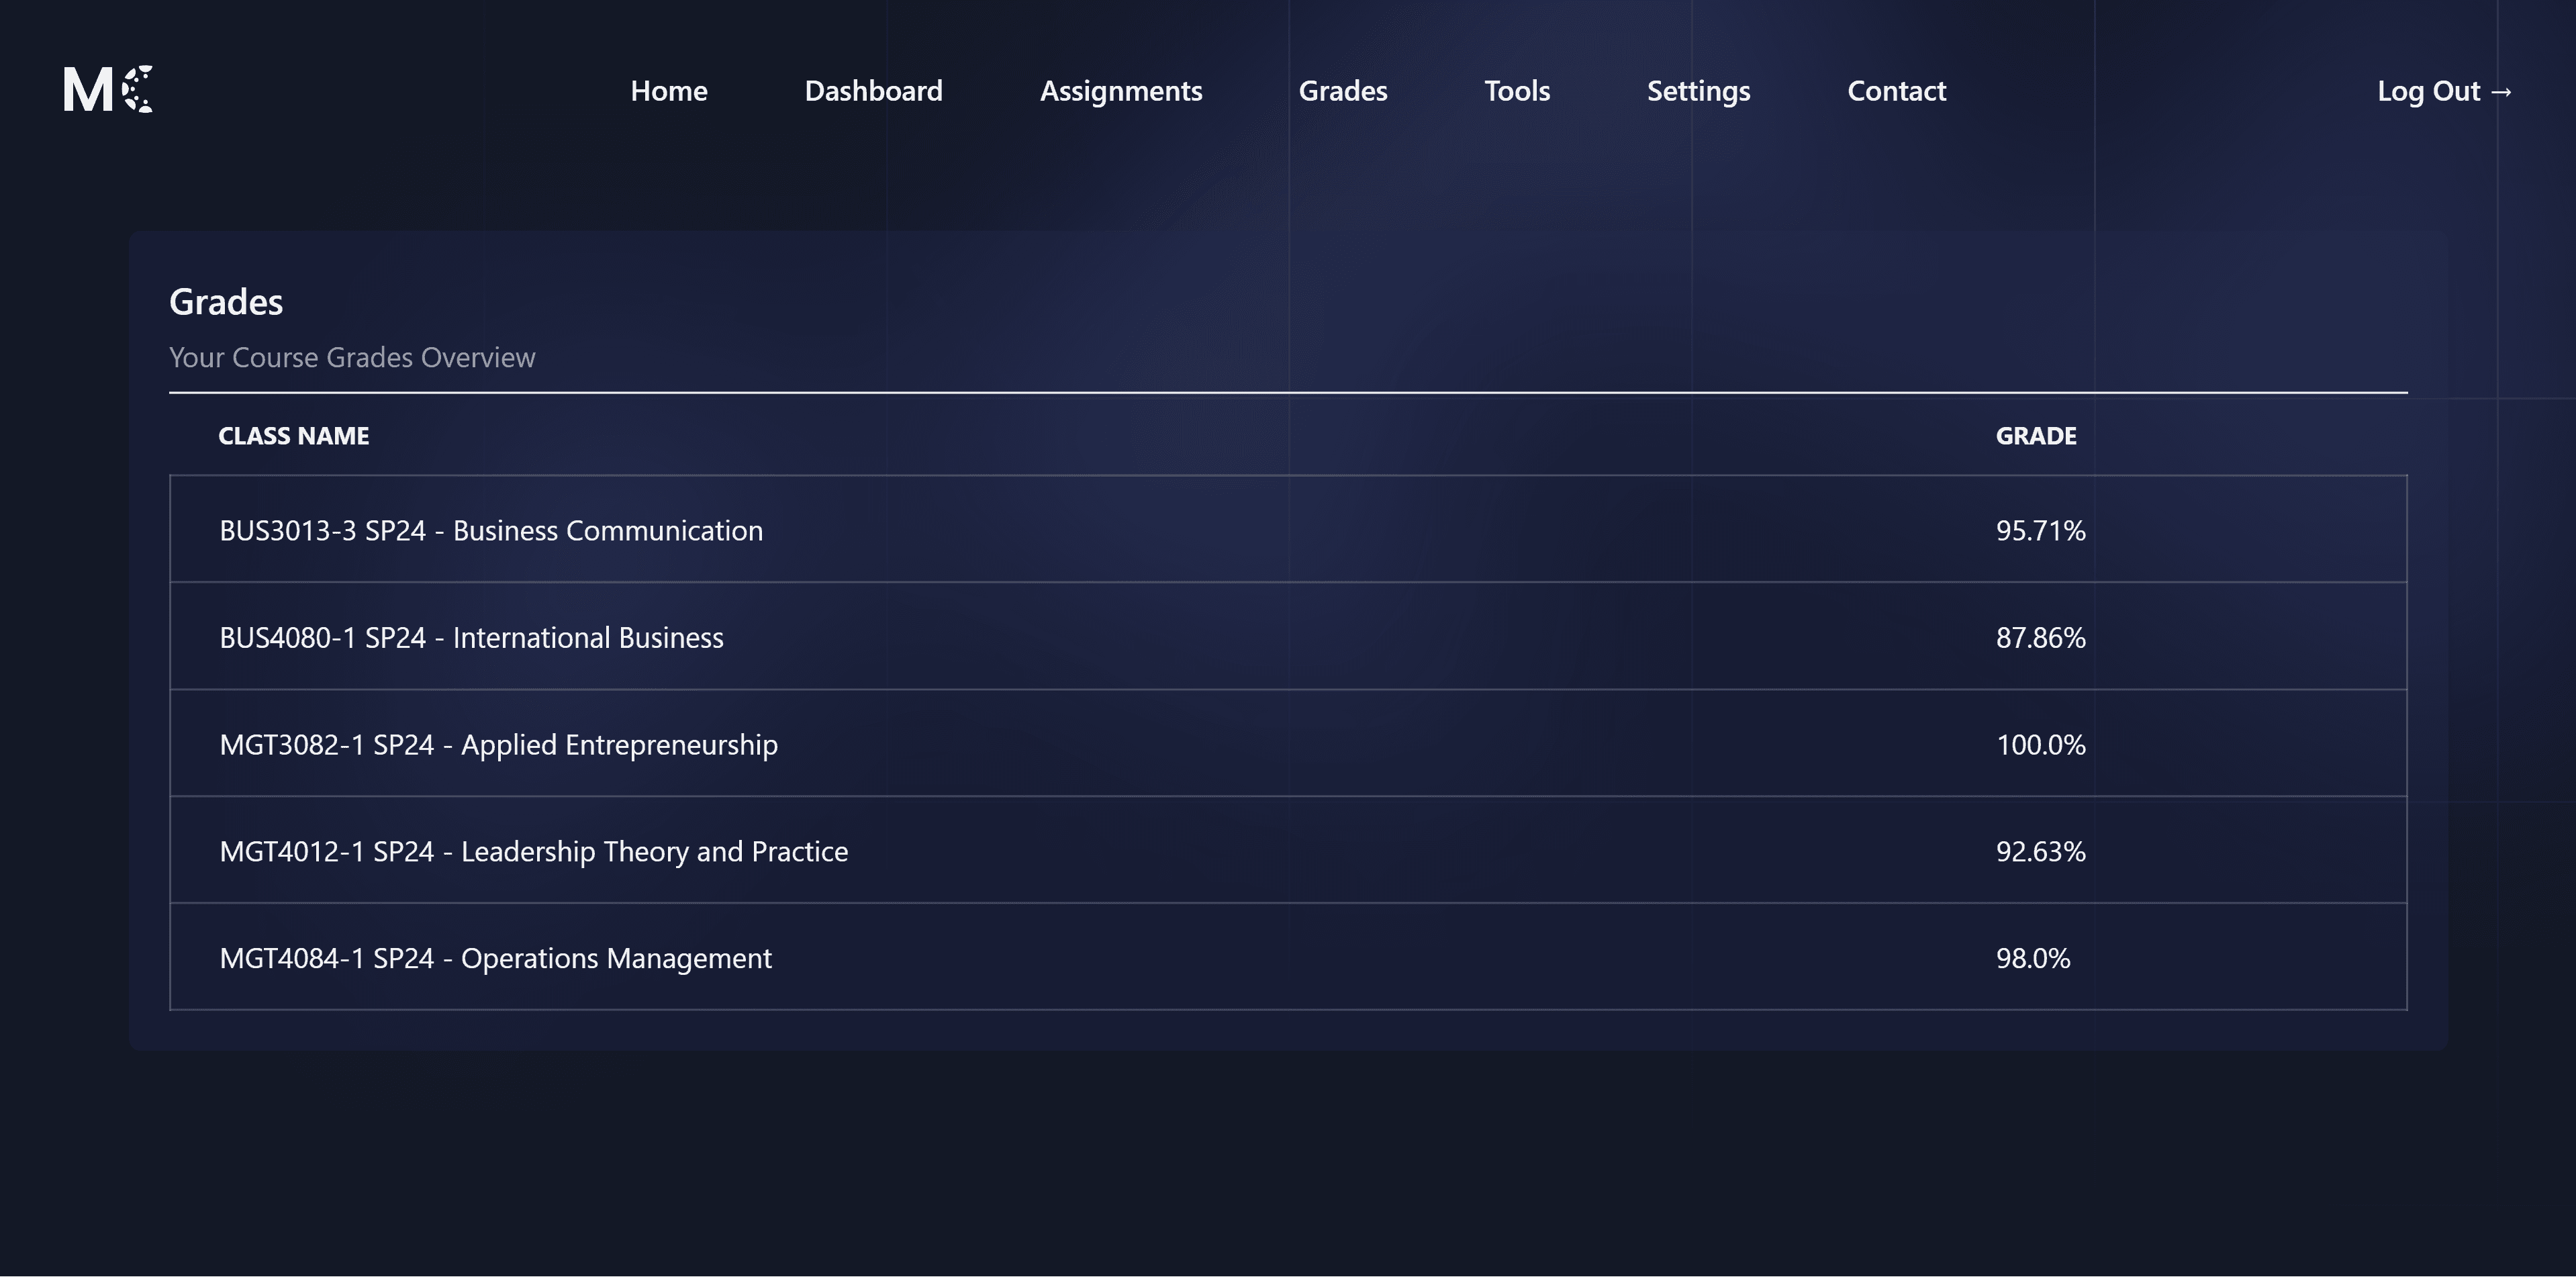
Task: Open Settings from the navigation bar
Action: [x=1698, y=91]
